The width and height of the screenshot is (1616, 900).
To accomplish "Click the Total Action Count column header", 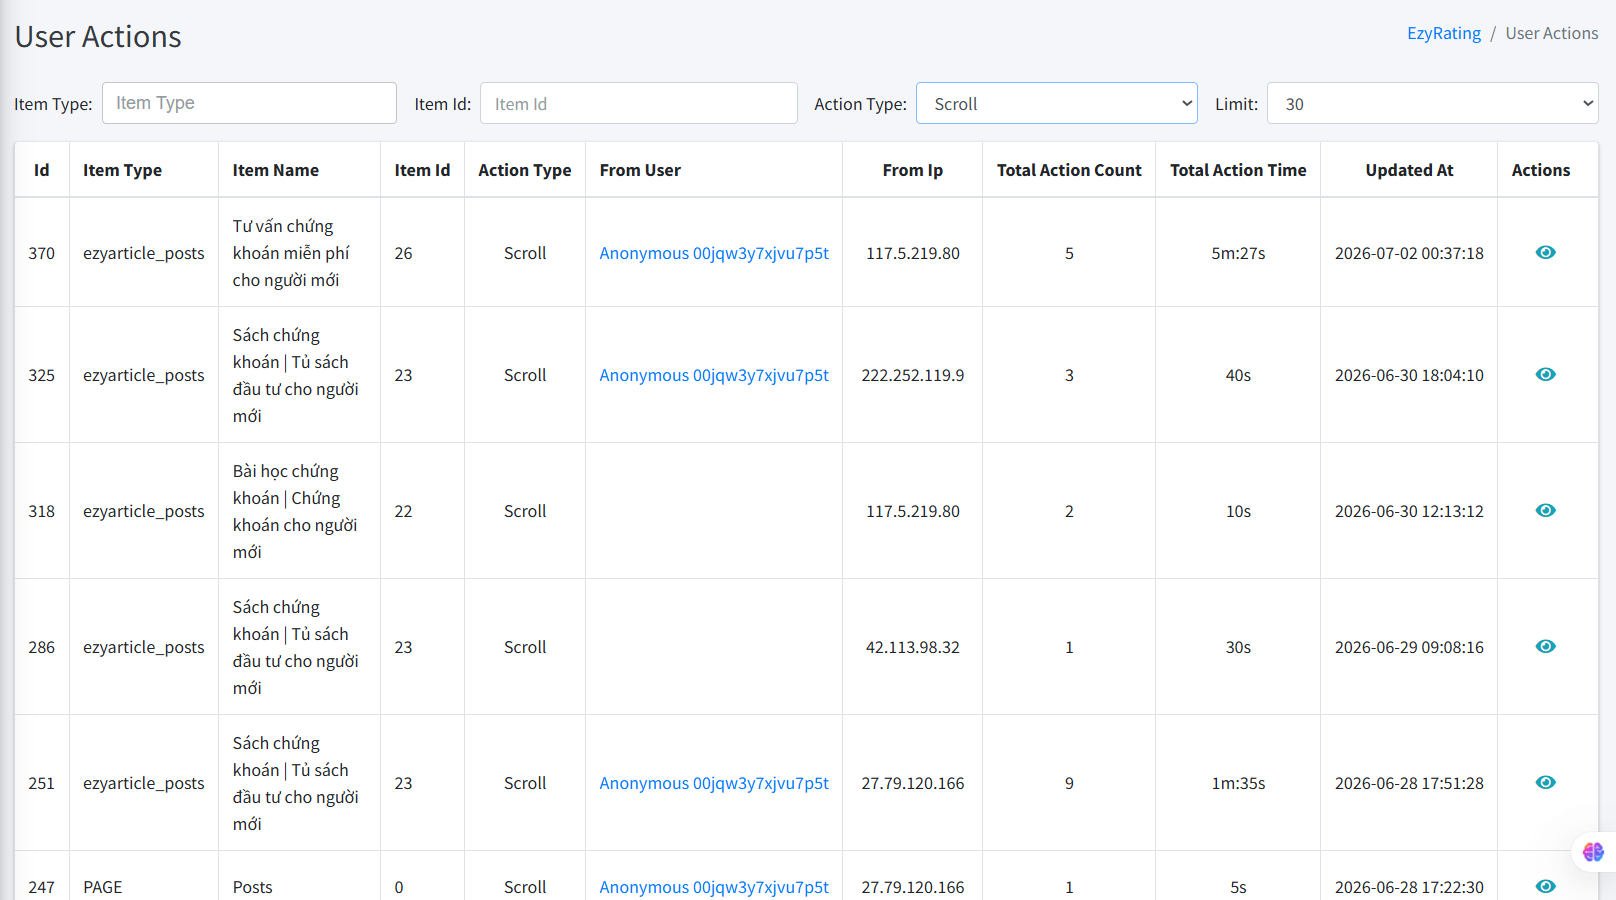I will click(1068, 170).
